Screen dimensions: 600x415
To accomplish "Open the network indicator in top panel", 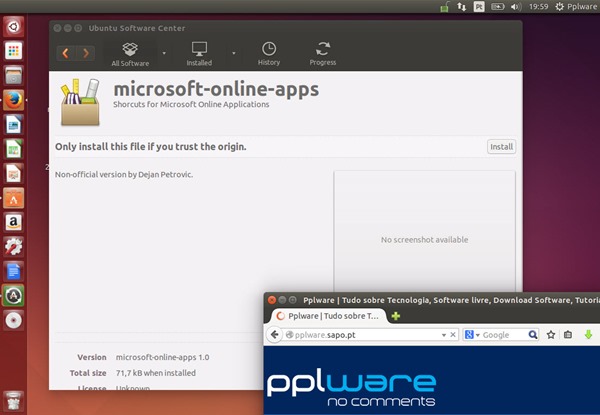I will [461, 7].
